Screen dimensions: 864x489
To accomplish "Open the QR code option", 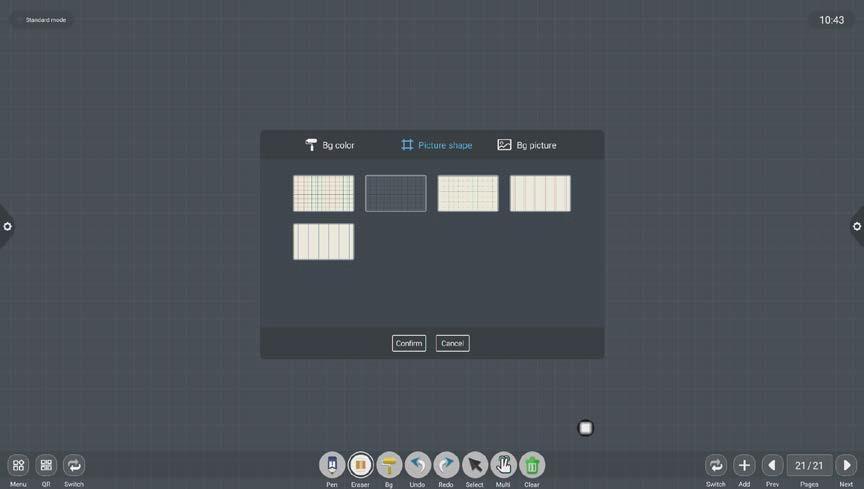I will coord(46,465).
